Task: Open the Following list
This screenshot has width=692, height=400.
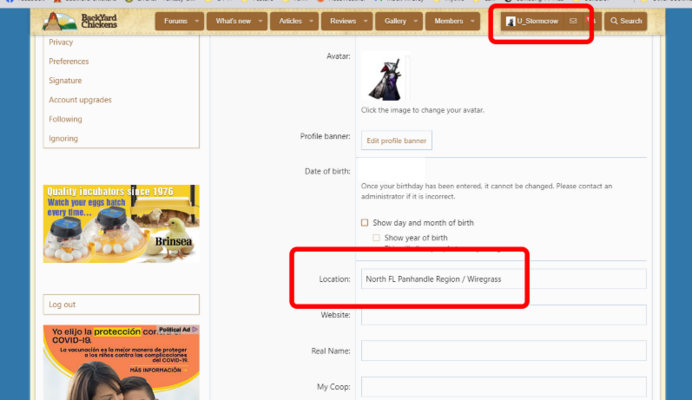Action: [65, 119]
